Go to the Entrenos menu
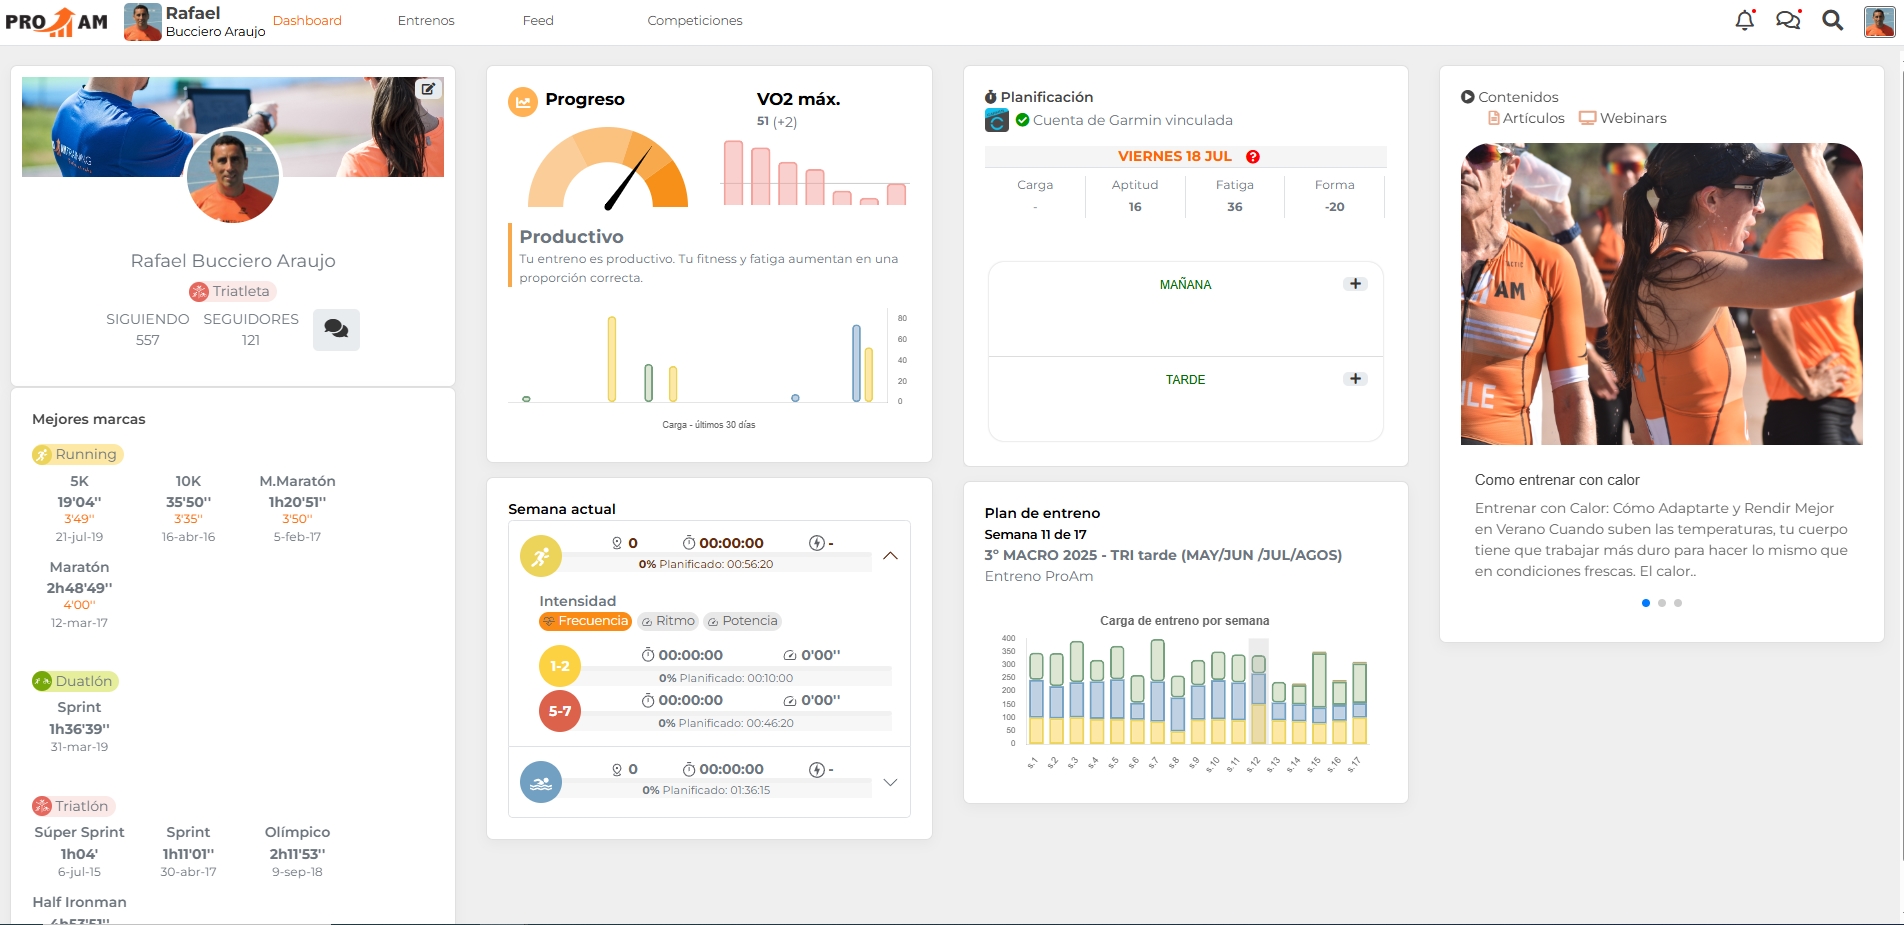 (426, 21)
